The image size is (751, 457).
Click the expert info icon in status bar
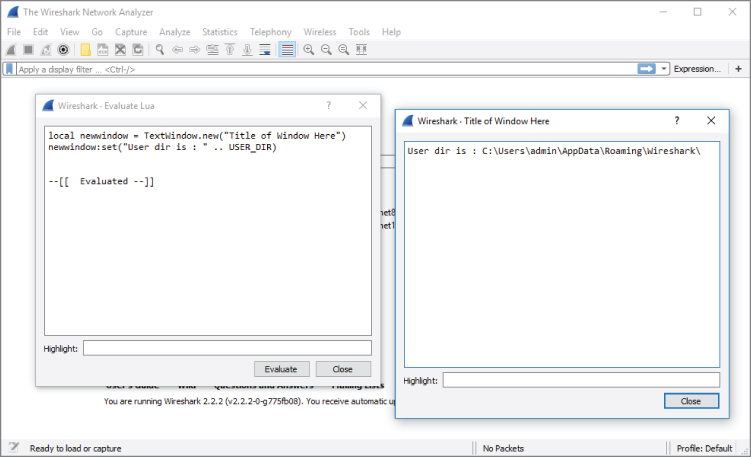13,447
